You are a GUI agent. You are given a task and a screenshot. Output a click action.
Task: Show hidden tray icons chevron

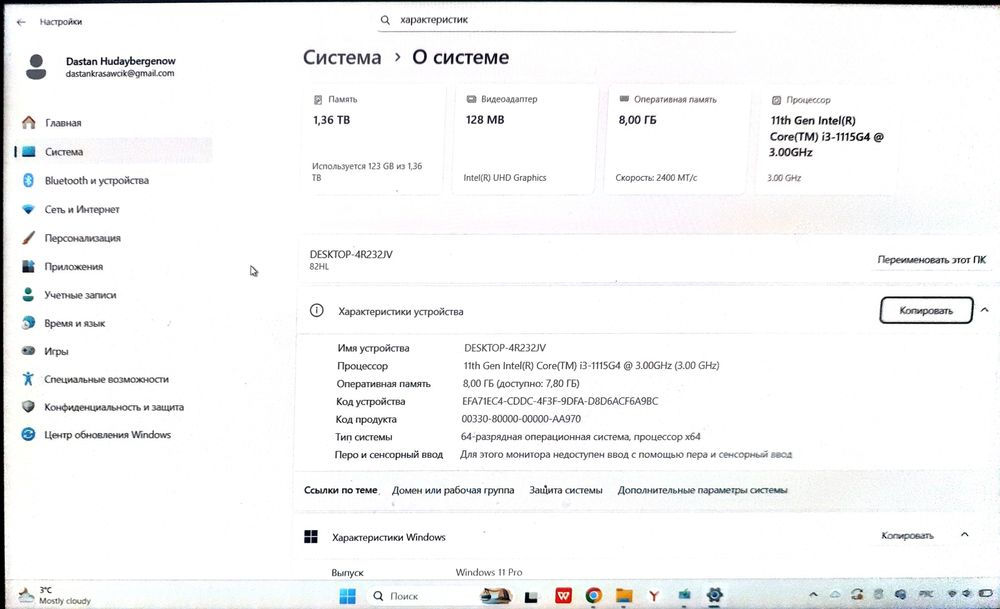click(x=813, y=594)
